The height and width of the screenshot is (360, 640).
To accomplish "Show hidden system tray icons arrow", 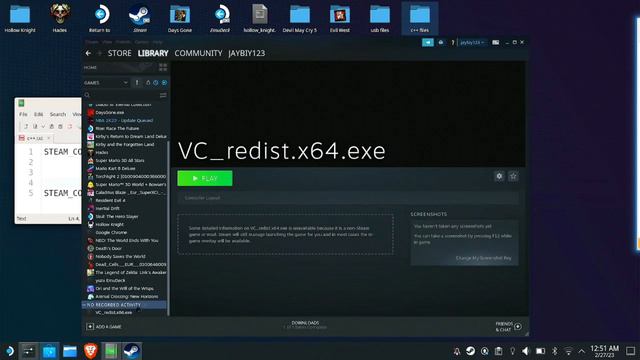I will coord(582,351).
